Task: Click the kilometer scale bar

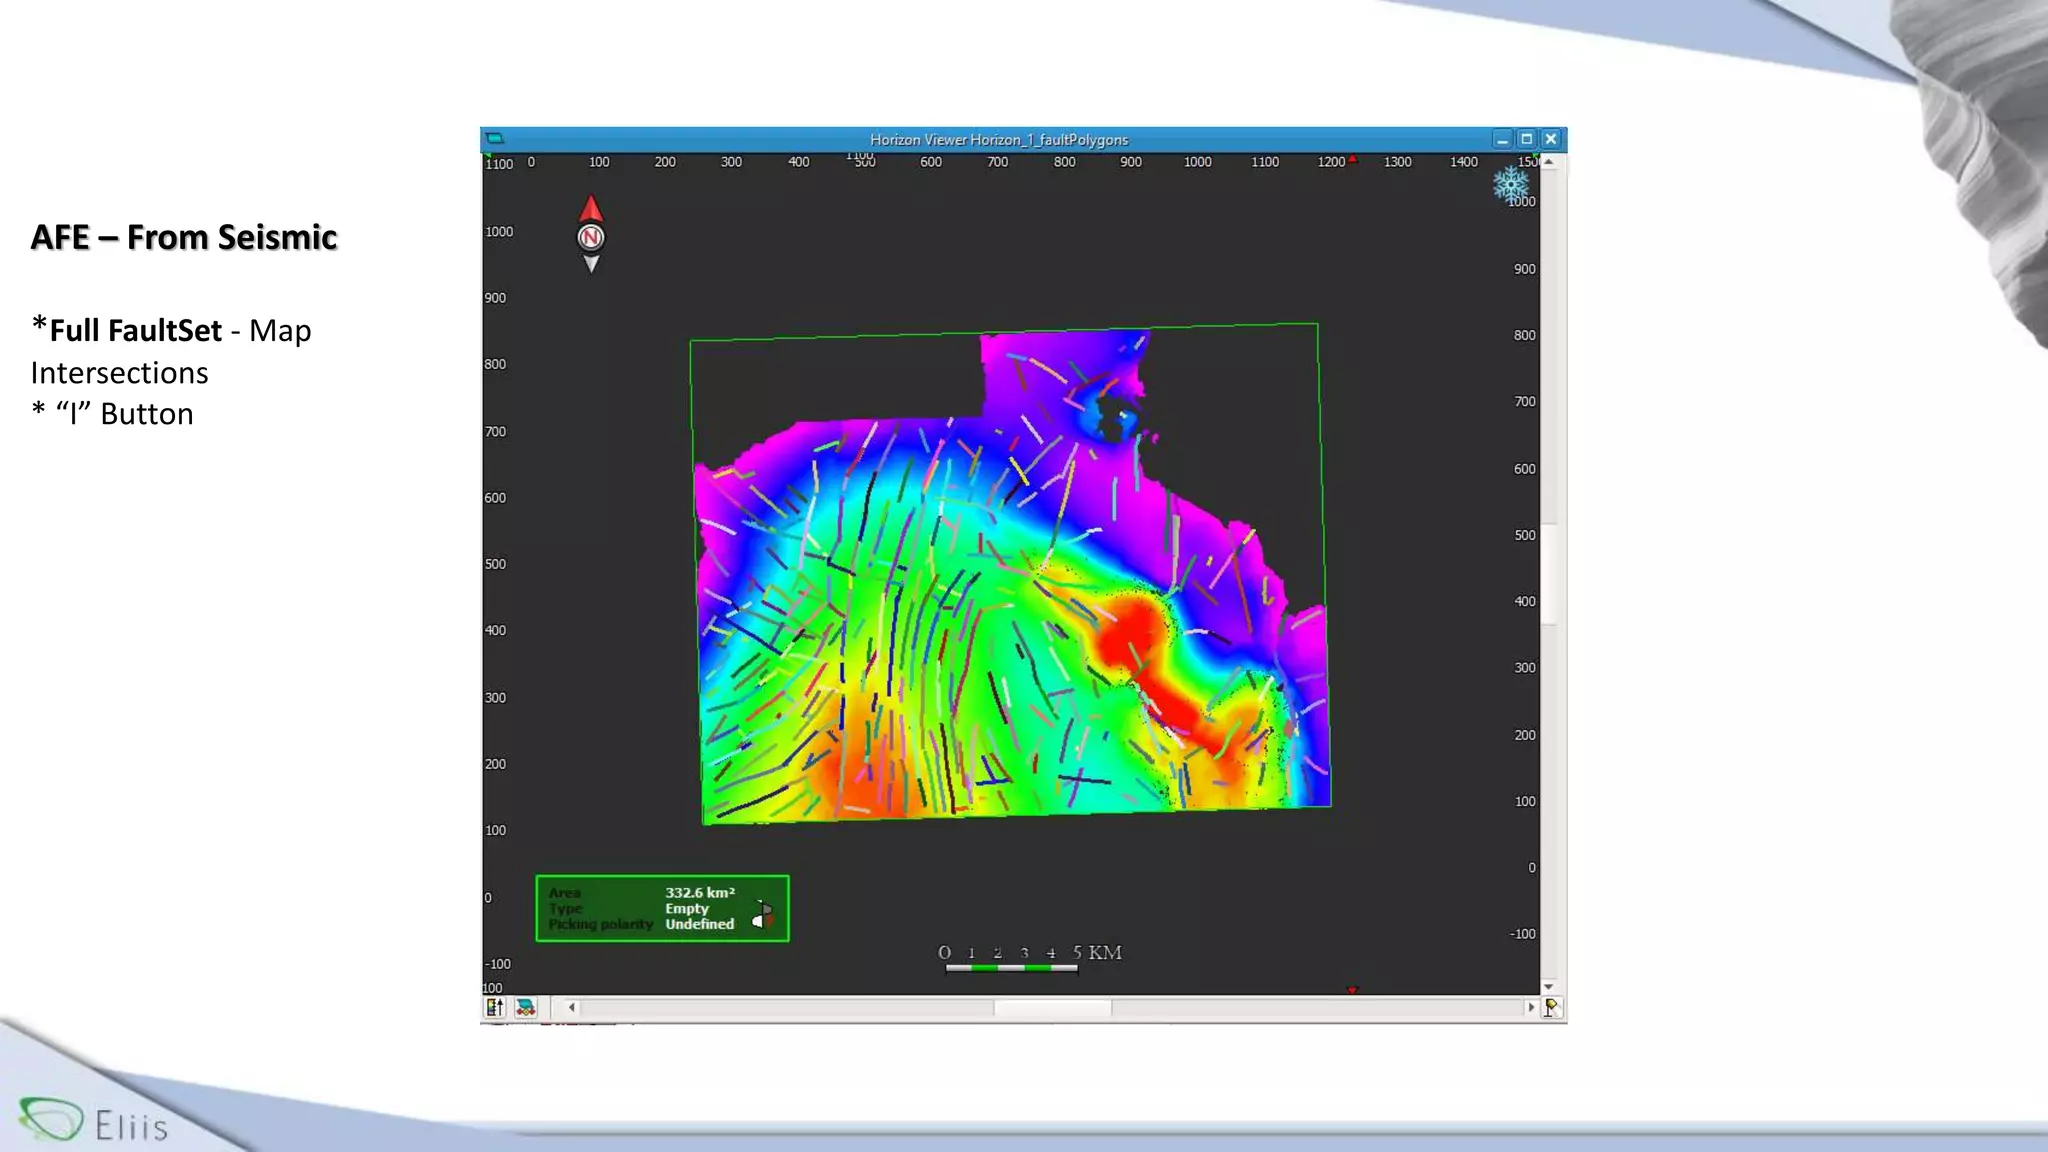Action: click(x=1012, y=967)
